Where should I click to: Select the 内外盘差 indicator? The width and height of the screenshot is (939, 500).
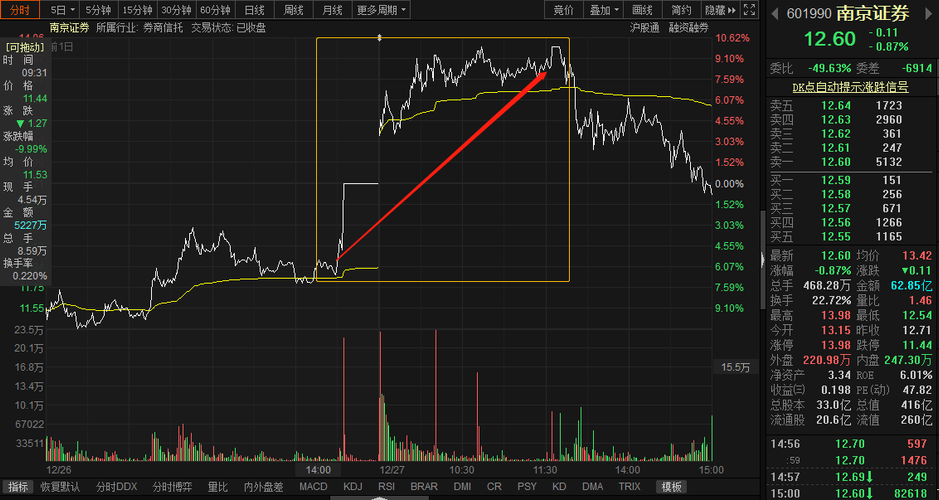click(263, 487)
